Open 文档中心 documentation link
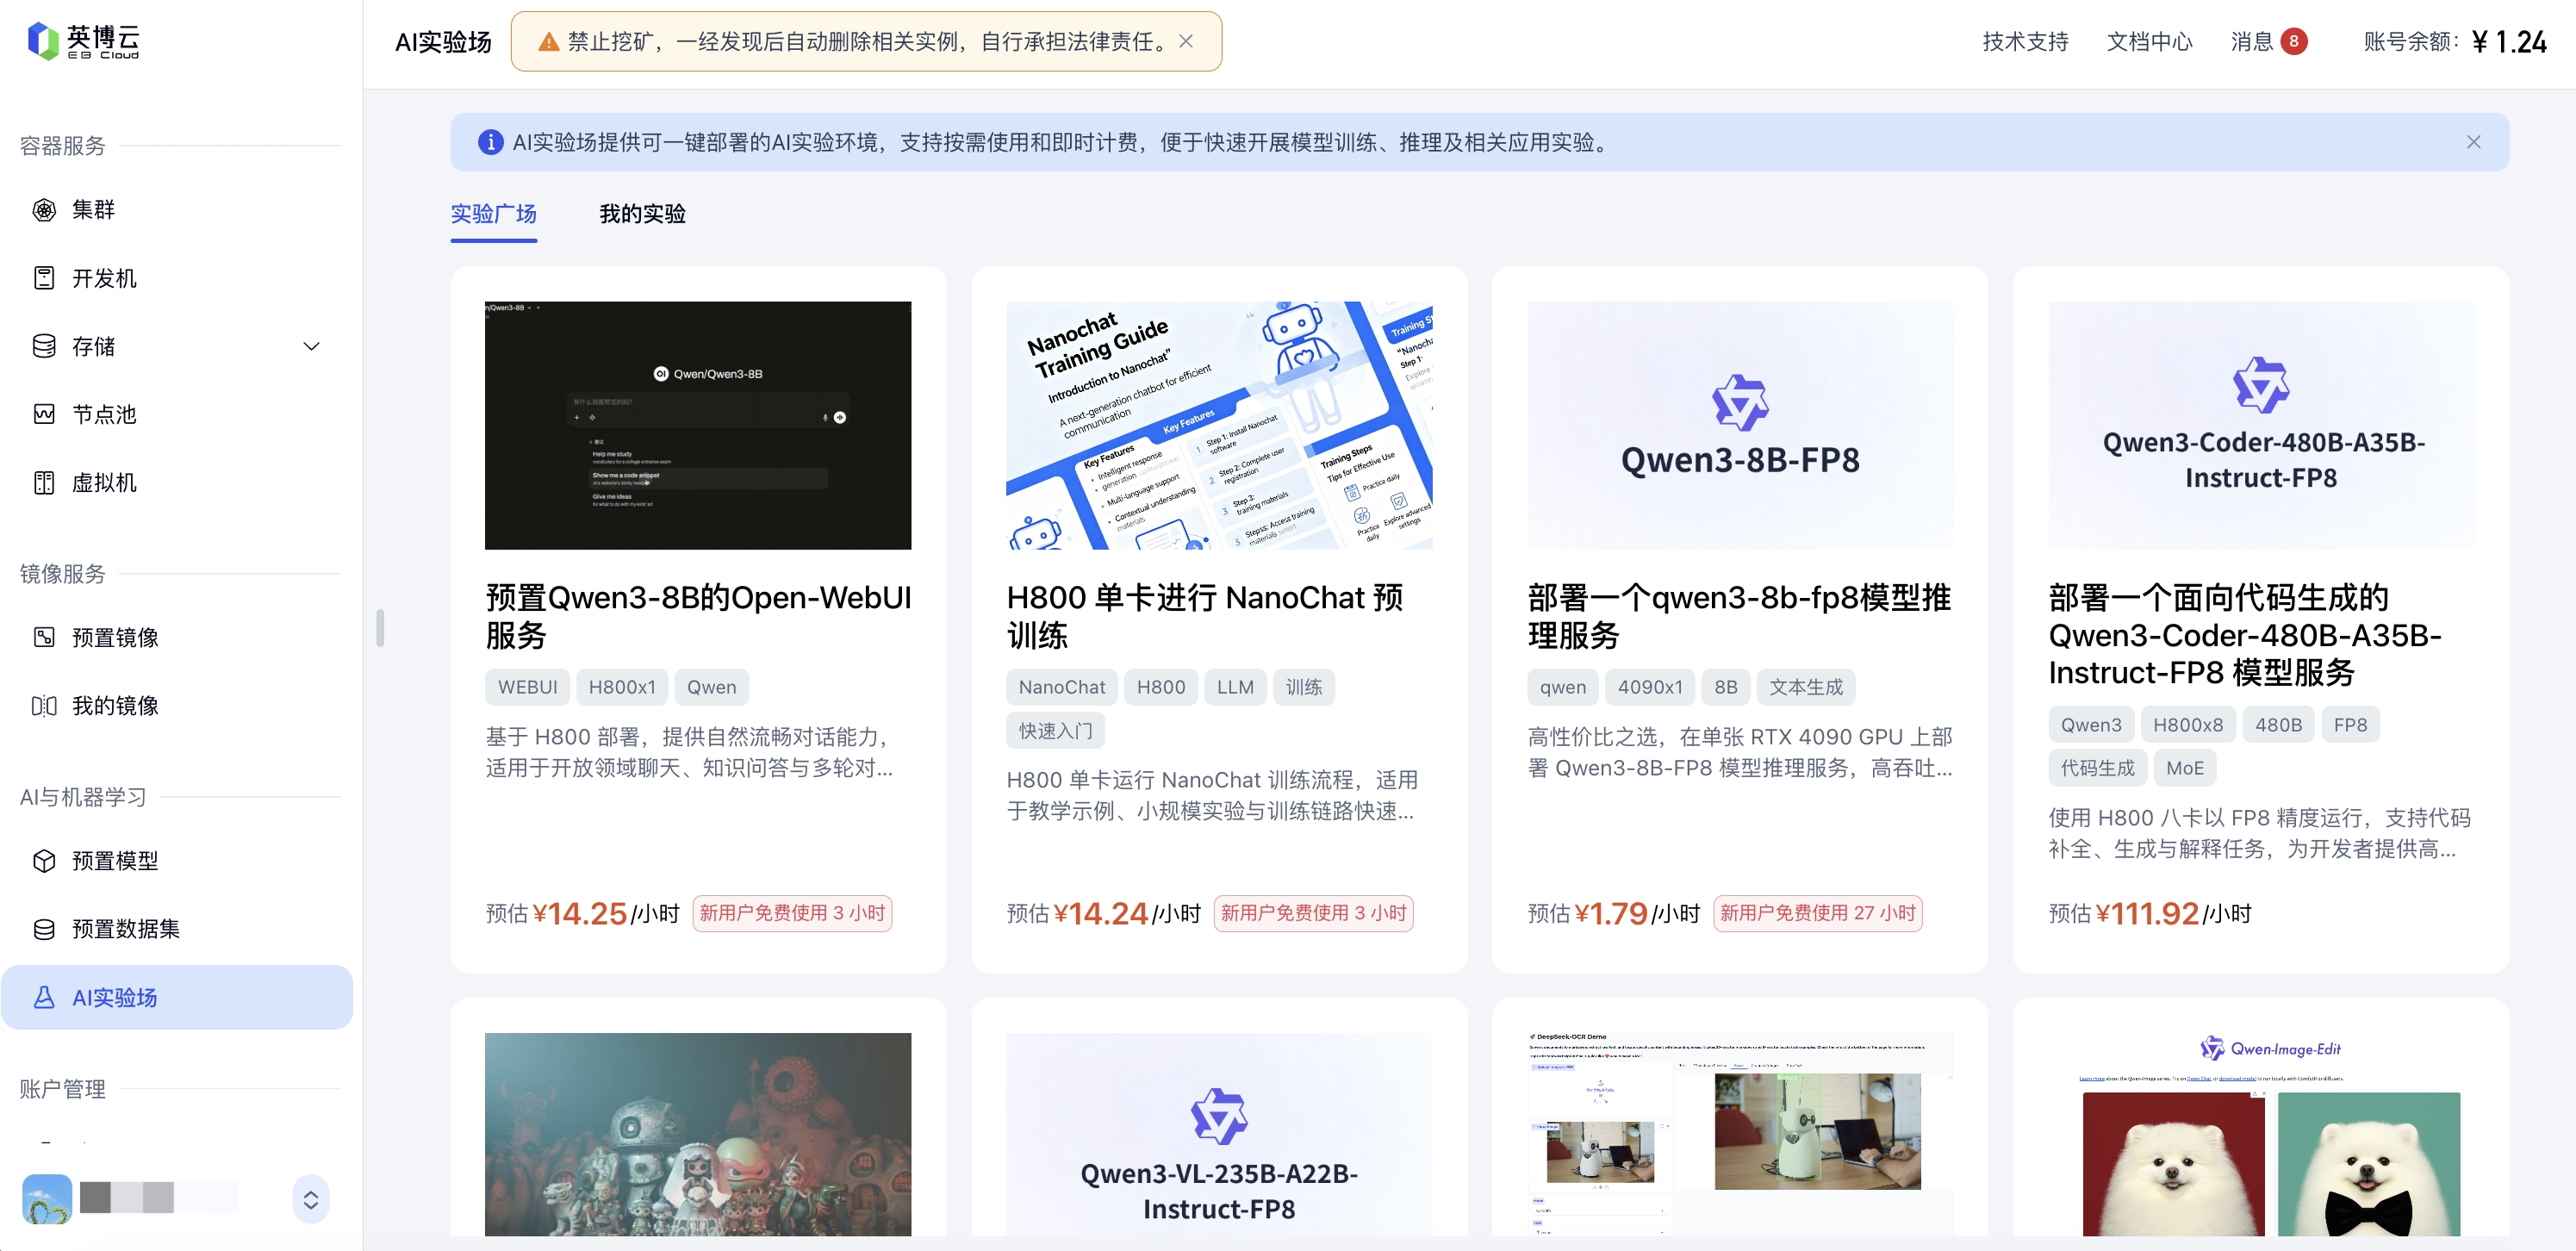 coord(2149,41)
